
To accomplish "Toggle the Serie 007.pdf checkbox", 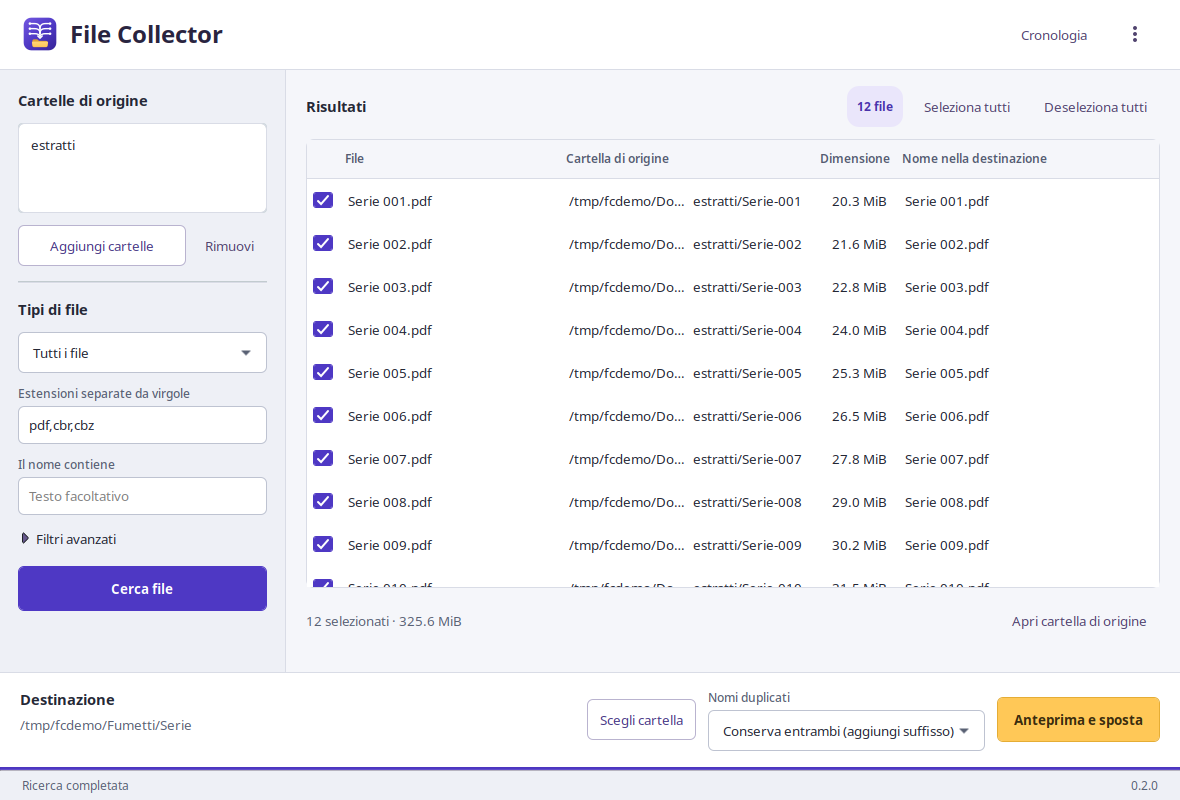I will [x=323, y=458].
